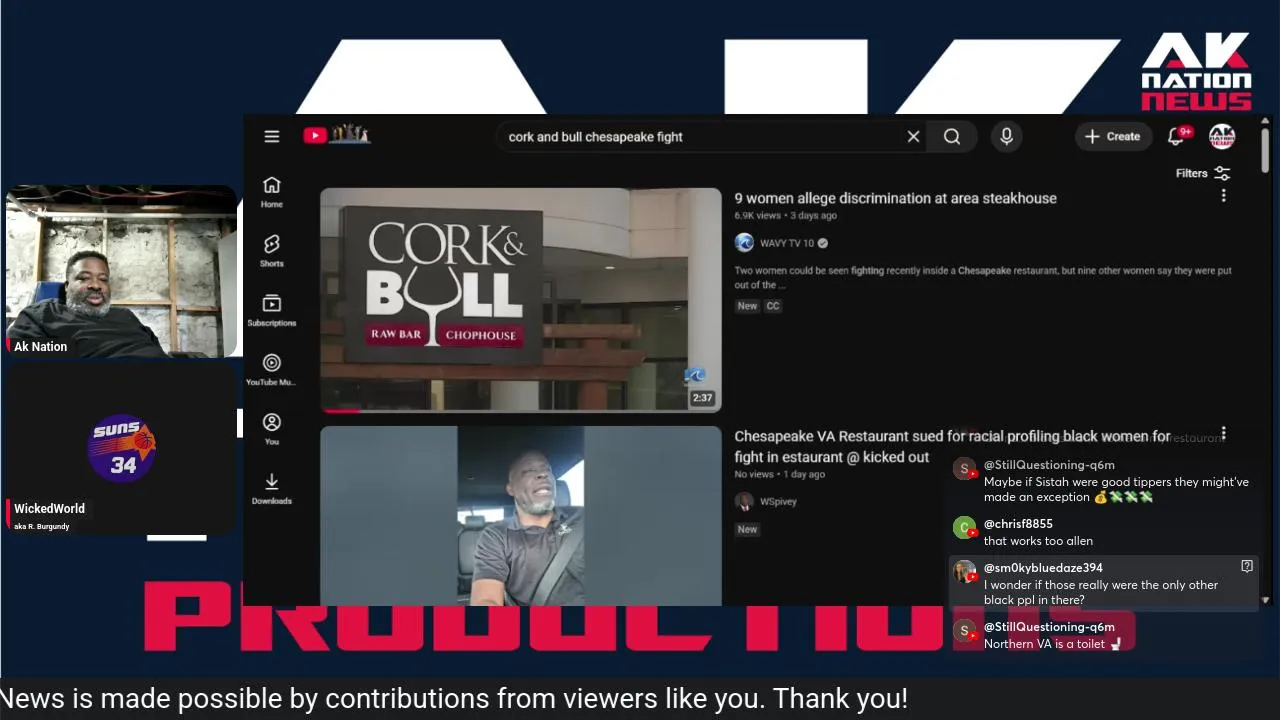The image size is (1280, 720).
Task: Click @StillQuestioning-q6m's good tippers comment
Action: 1103,481
